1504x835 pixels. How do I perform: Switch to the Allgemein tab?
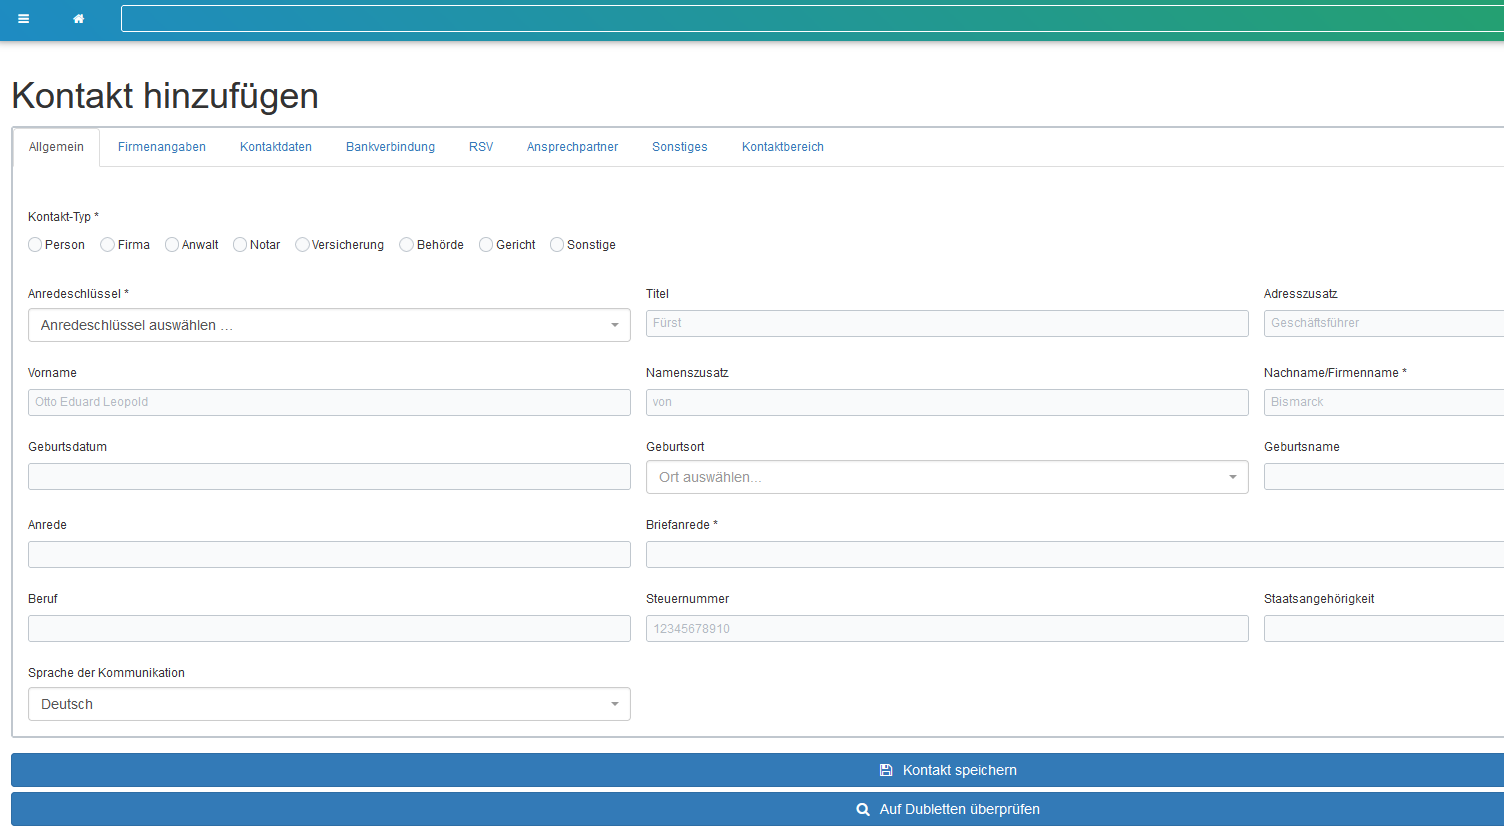tap(56, 147)
